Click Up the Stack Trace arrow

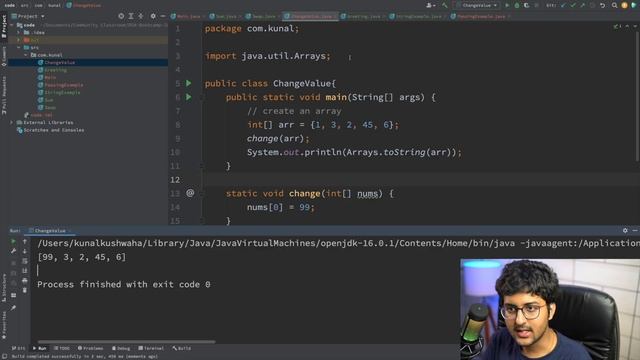[x=24, y=241]
